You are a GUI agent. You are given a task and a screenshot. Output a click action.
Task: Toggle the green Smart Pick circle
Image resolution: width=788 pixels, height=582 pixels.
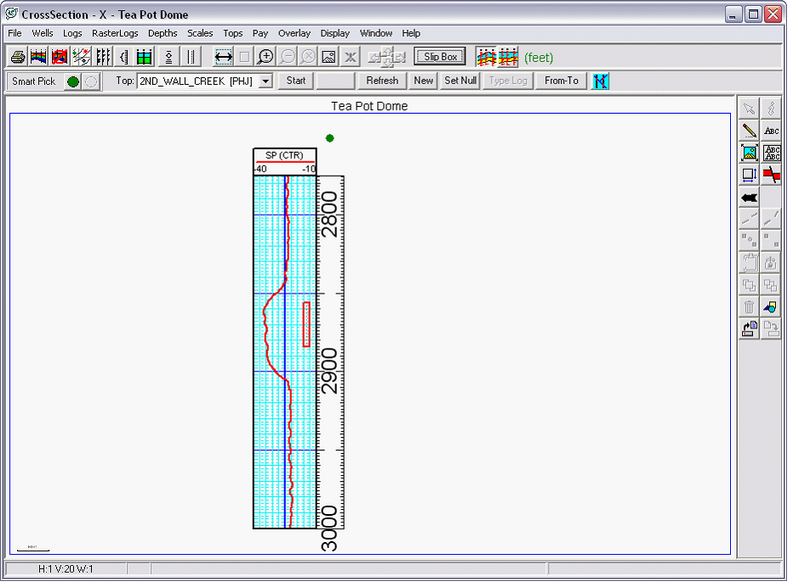click(73, 81)
